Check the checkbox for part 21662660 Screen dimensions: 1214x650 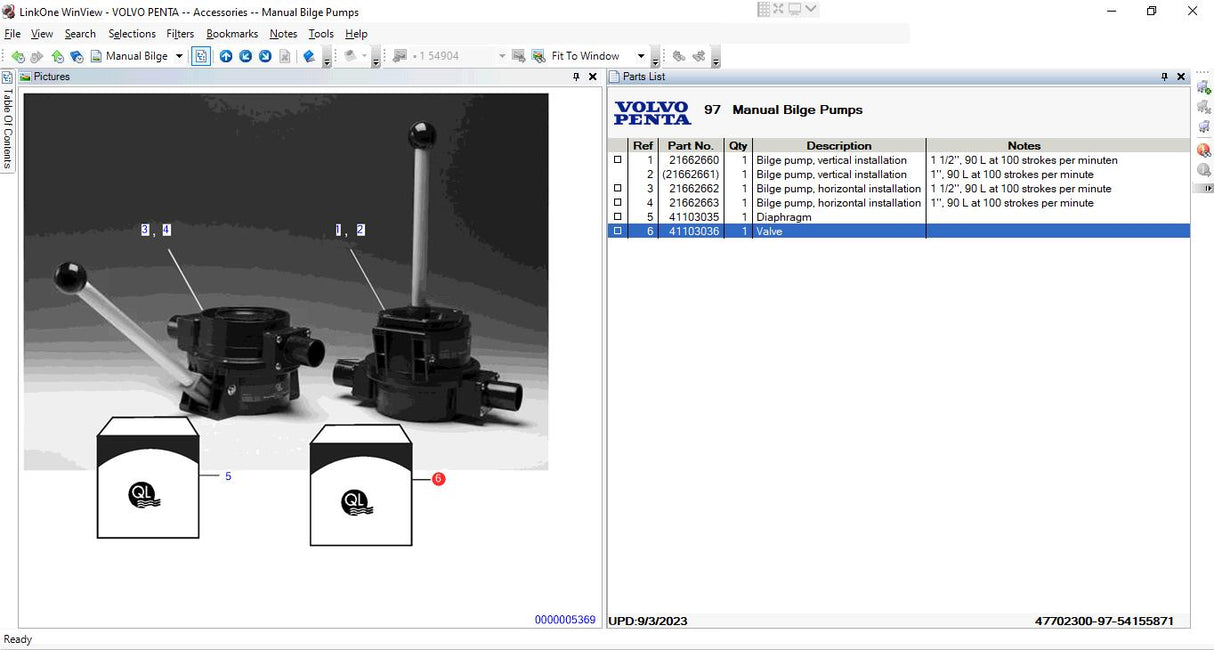[617, 159]
